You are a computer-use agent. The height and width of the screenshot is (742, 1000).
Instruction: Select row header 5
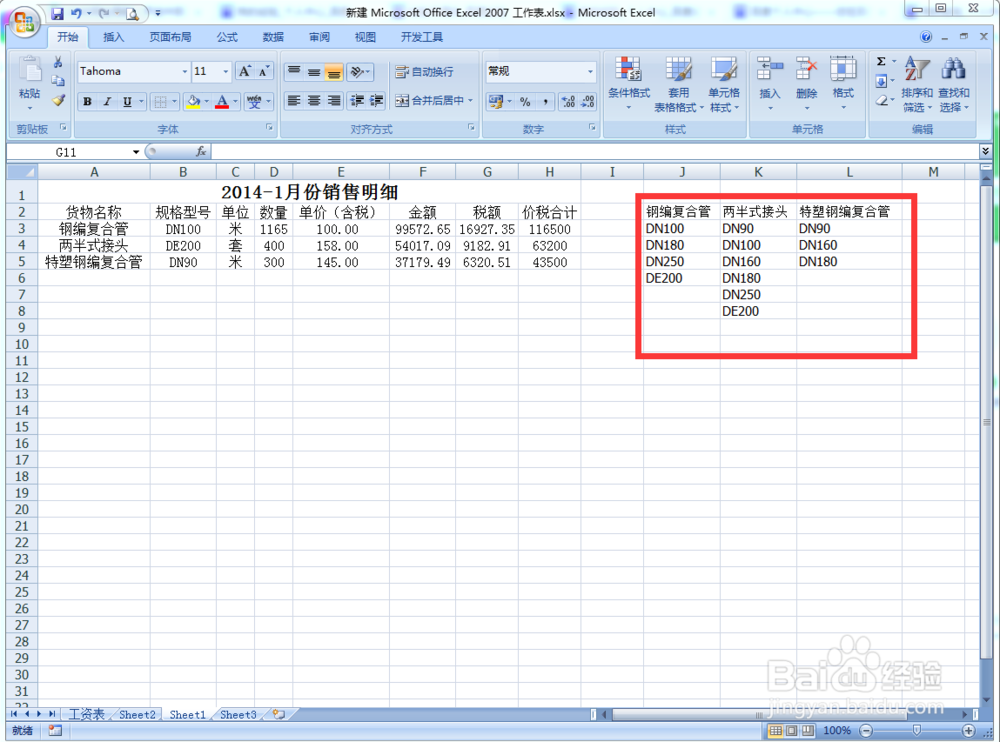[22, 262]
